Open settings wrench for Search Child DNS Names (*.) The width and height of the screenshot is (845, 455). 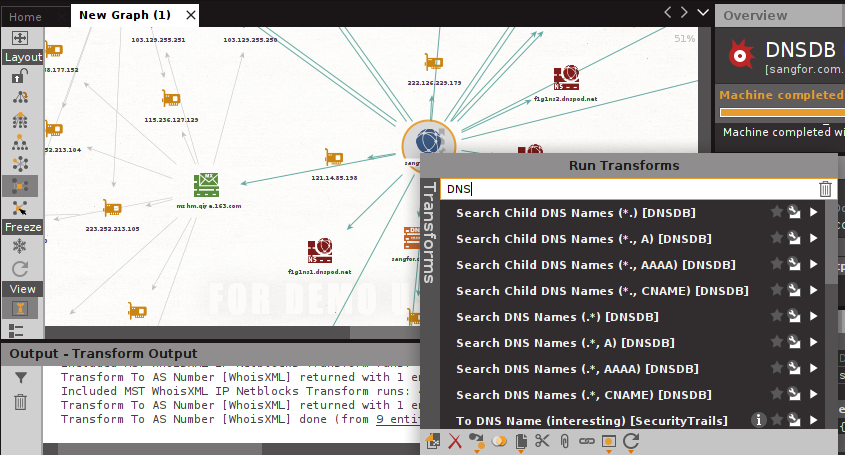coord(794,212)
